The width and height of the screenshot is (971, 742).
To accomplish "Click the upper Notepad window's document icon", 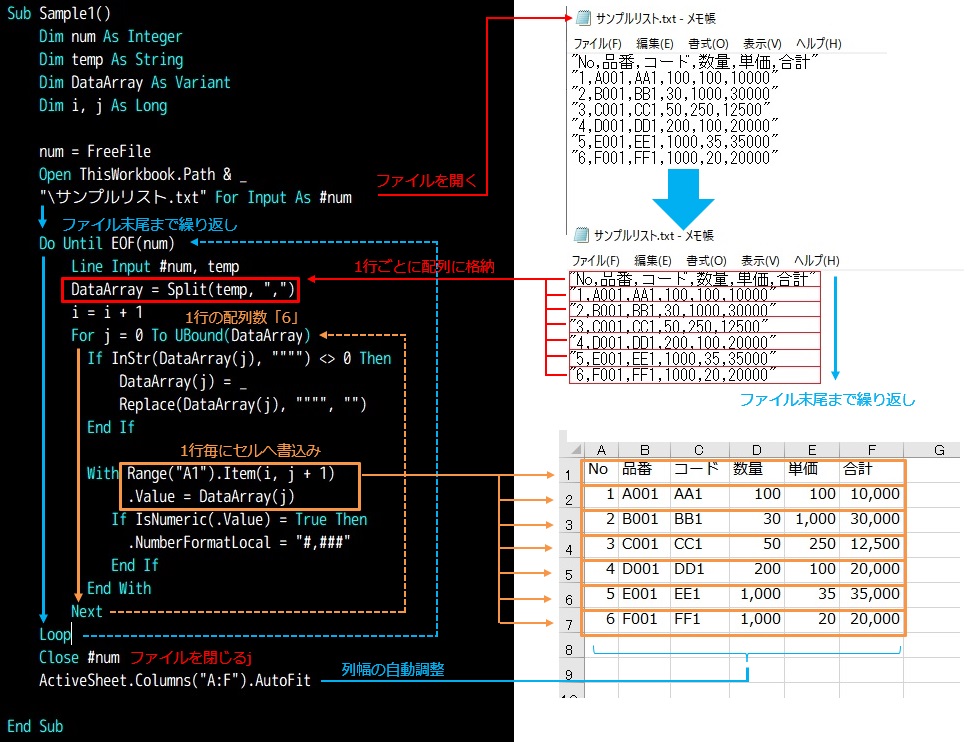I will click(583, 18).
